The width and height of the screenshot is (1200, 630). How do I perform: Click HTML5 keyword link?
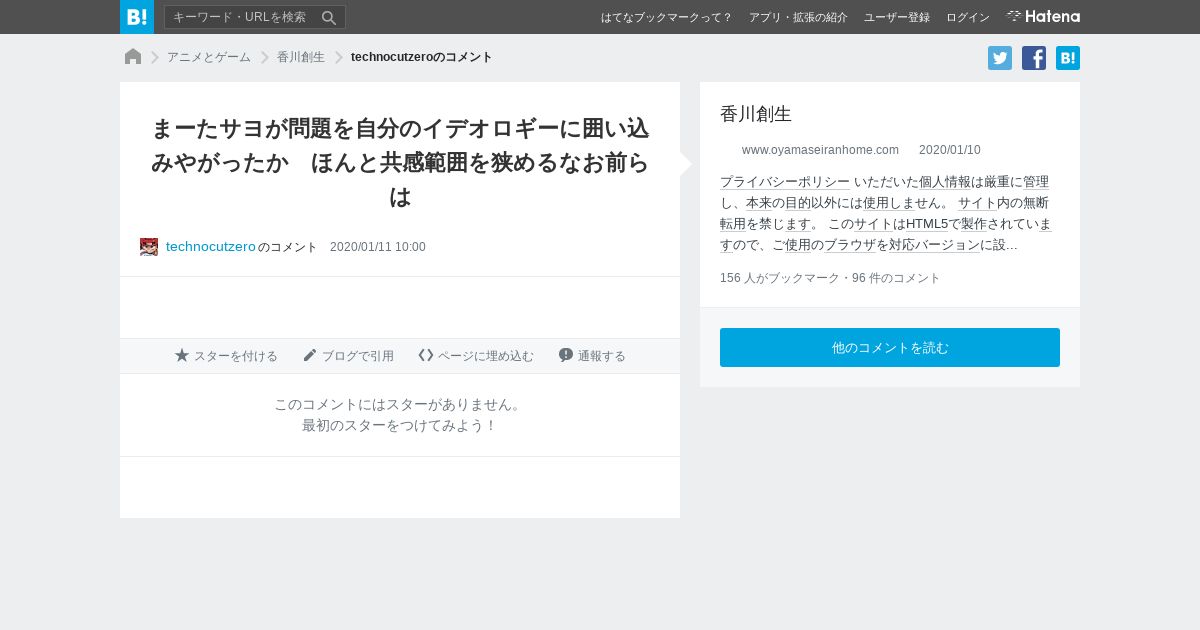point(926,224)
